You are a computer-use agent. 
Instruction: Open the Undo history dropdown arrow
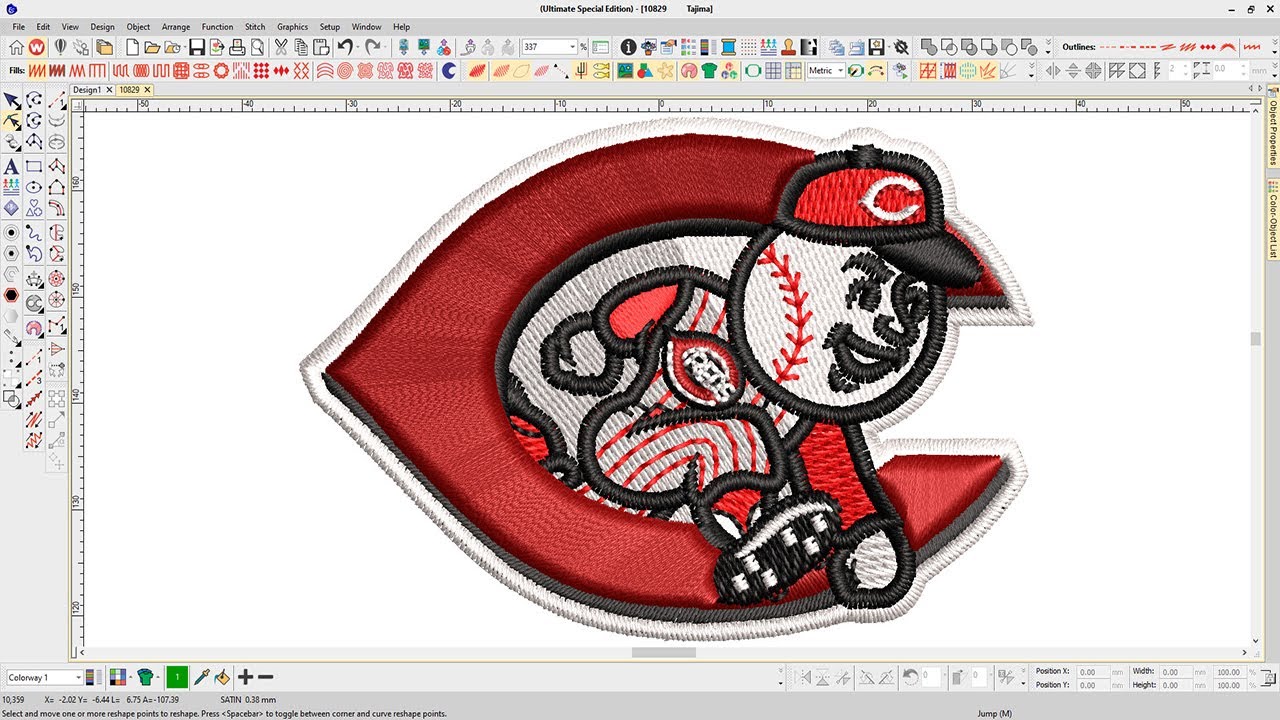click(357, 47)
